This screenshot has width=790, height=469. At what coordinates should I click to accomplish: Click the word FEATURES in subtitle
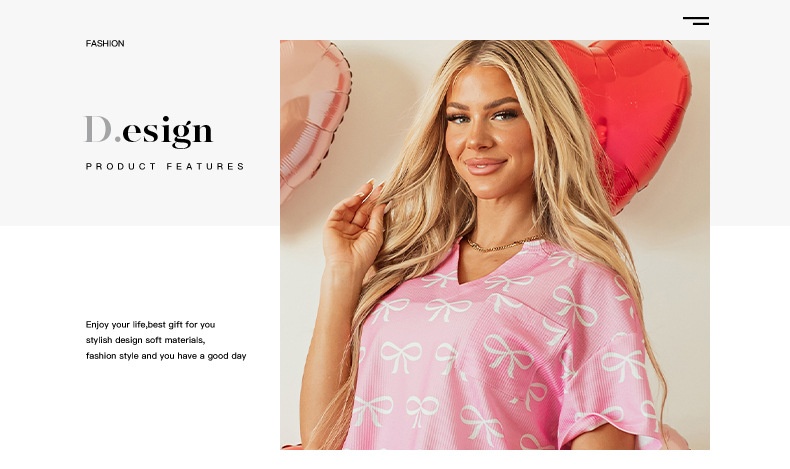(x=205, y=166)
